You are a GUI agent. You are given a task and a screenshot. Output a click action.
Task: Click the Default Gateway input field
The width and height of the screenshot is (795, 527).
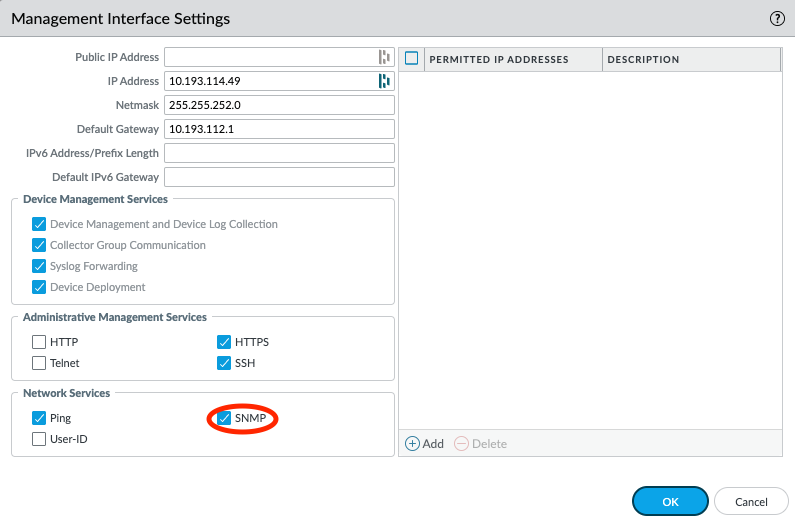pos(279,129)
